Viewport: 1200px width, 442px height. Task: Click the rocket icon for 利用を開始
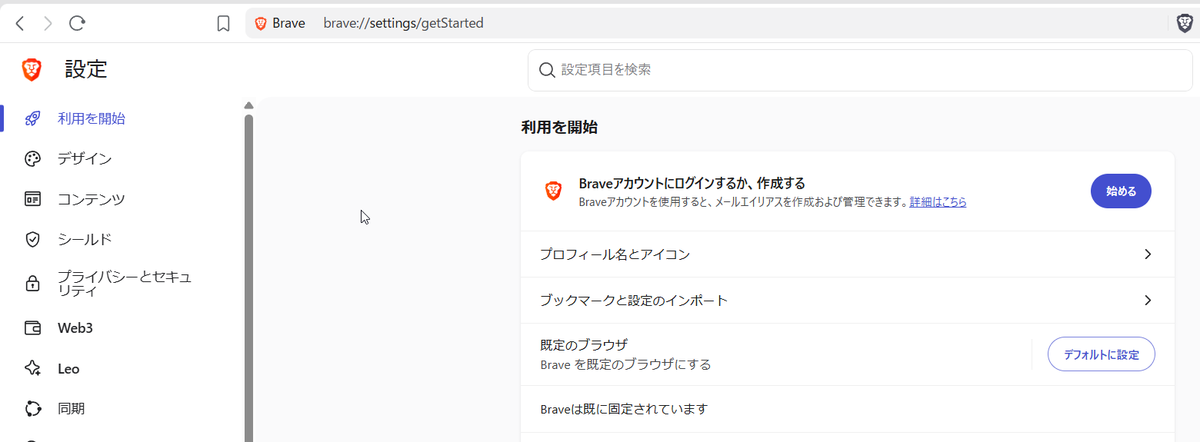point(32,118)
